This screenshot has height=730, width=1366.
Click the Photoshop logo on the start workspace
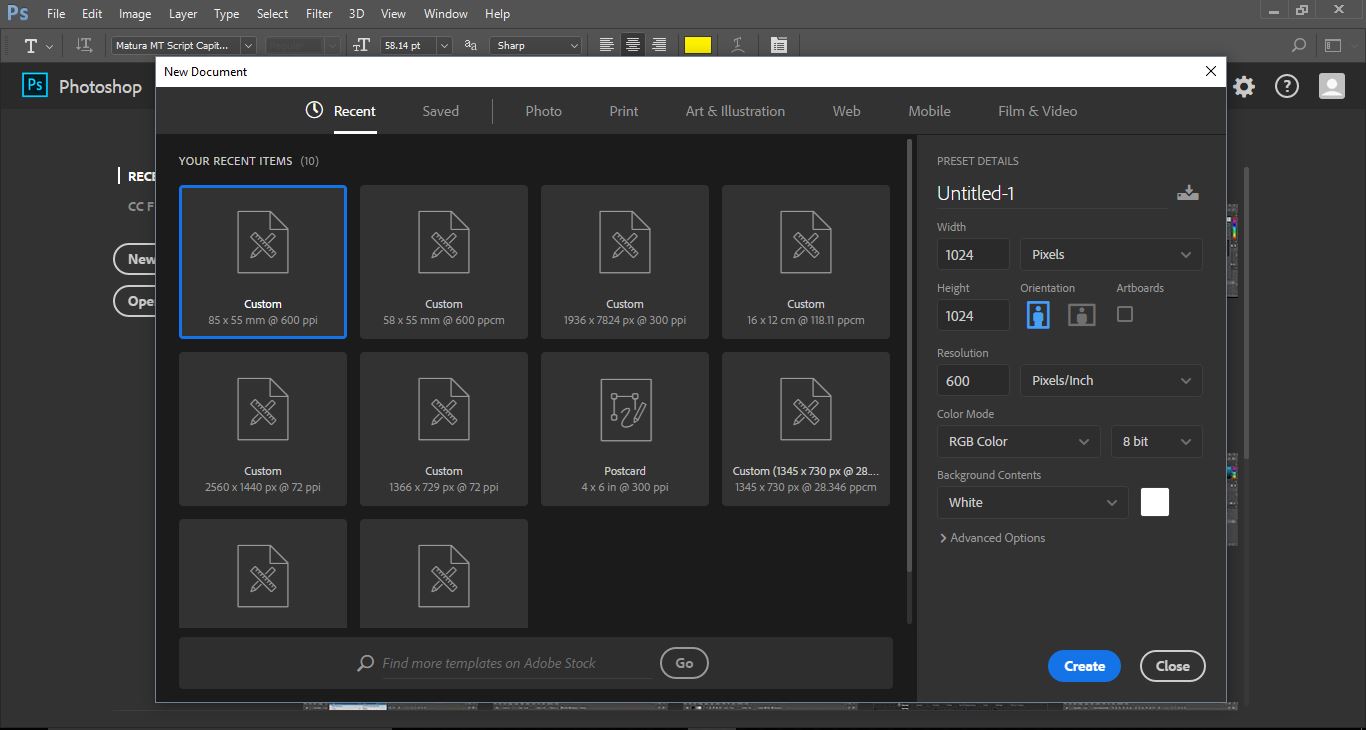tap(35, 86)
